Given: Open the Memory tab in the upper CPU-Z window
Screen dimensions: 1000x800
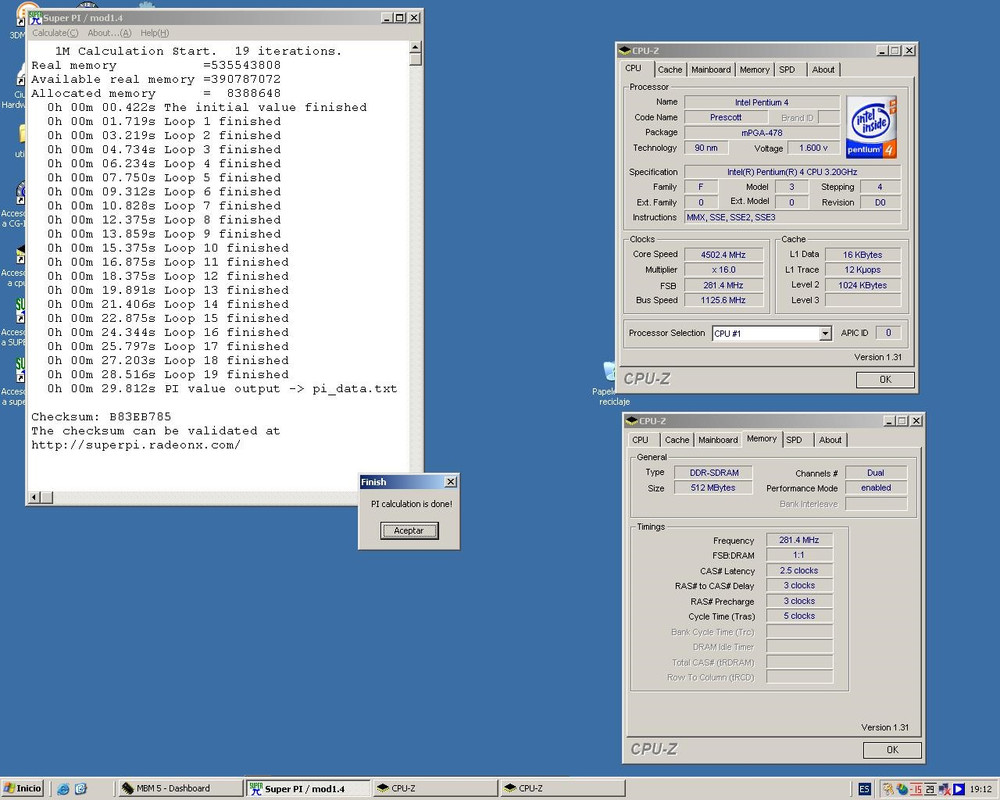Looking at the screenshot, I should [754, 70].
